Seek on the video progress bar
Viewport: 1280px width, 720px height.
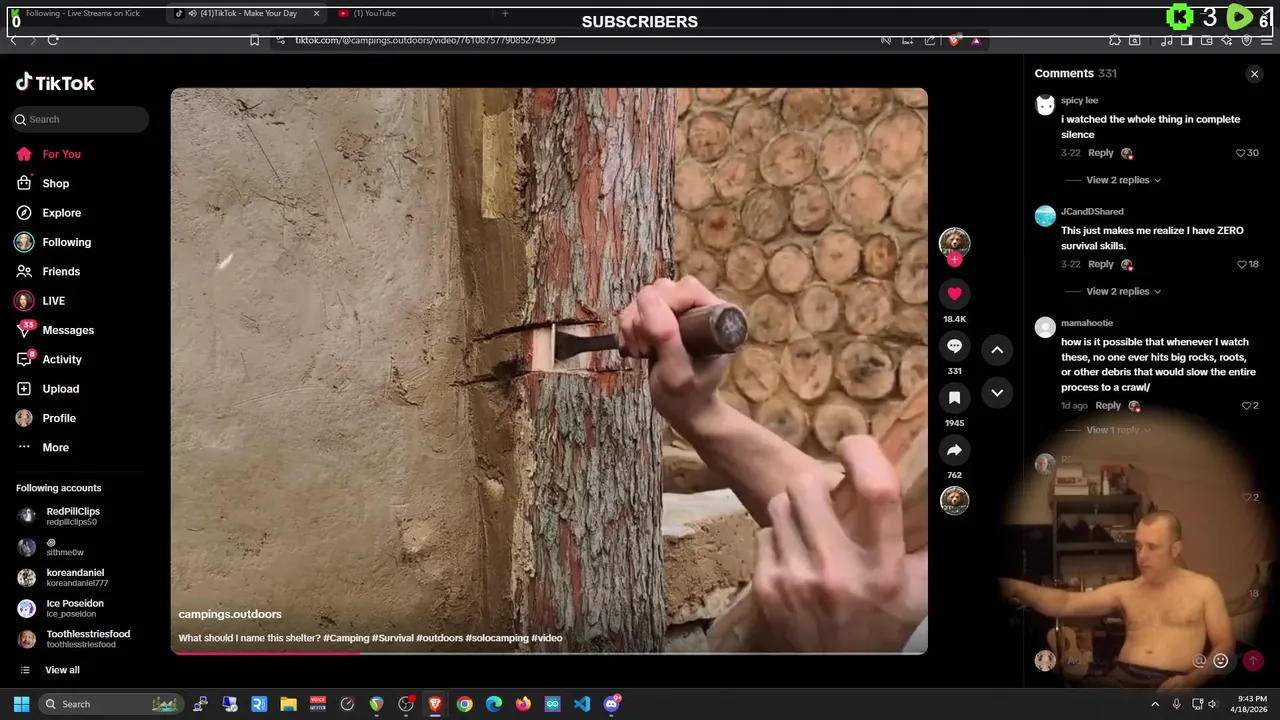[x=549, y=652]
